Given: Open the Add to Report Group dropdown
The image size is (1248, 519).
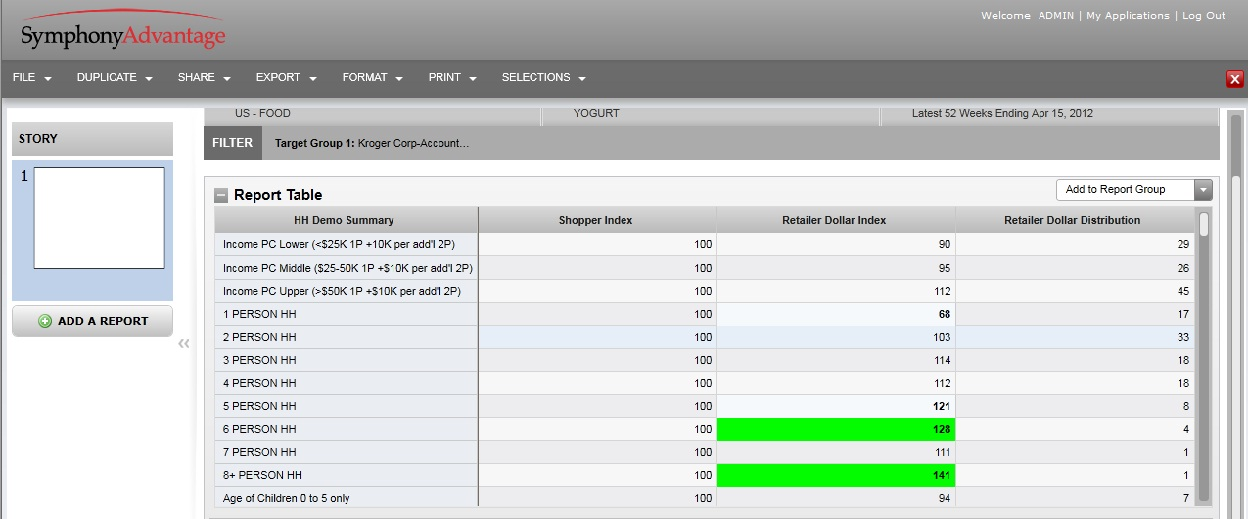Looking at the screenshot, I should point(1133,190).
